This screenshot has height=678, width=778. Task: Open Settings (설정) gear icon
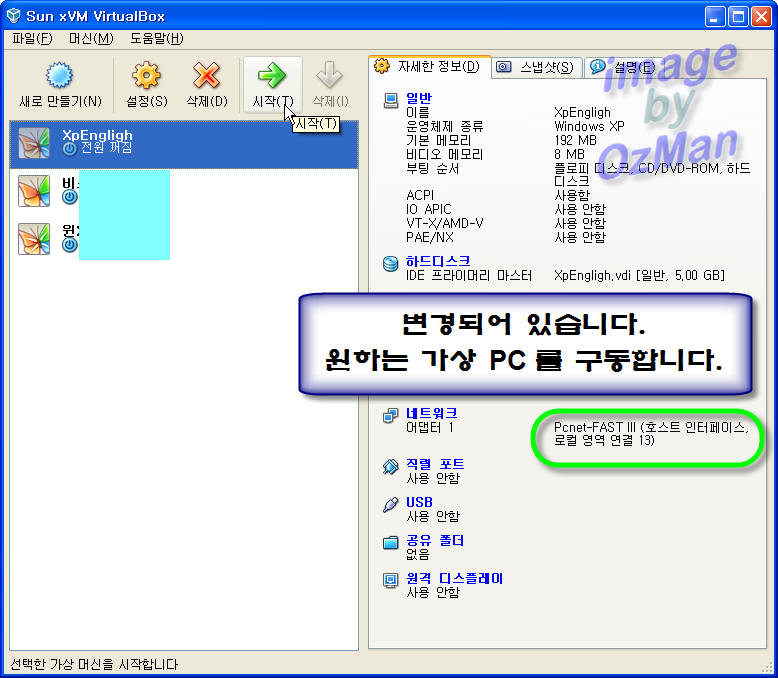(x=146, y=75)
